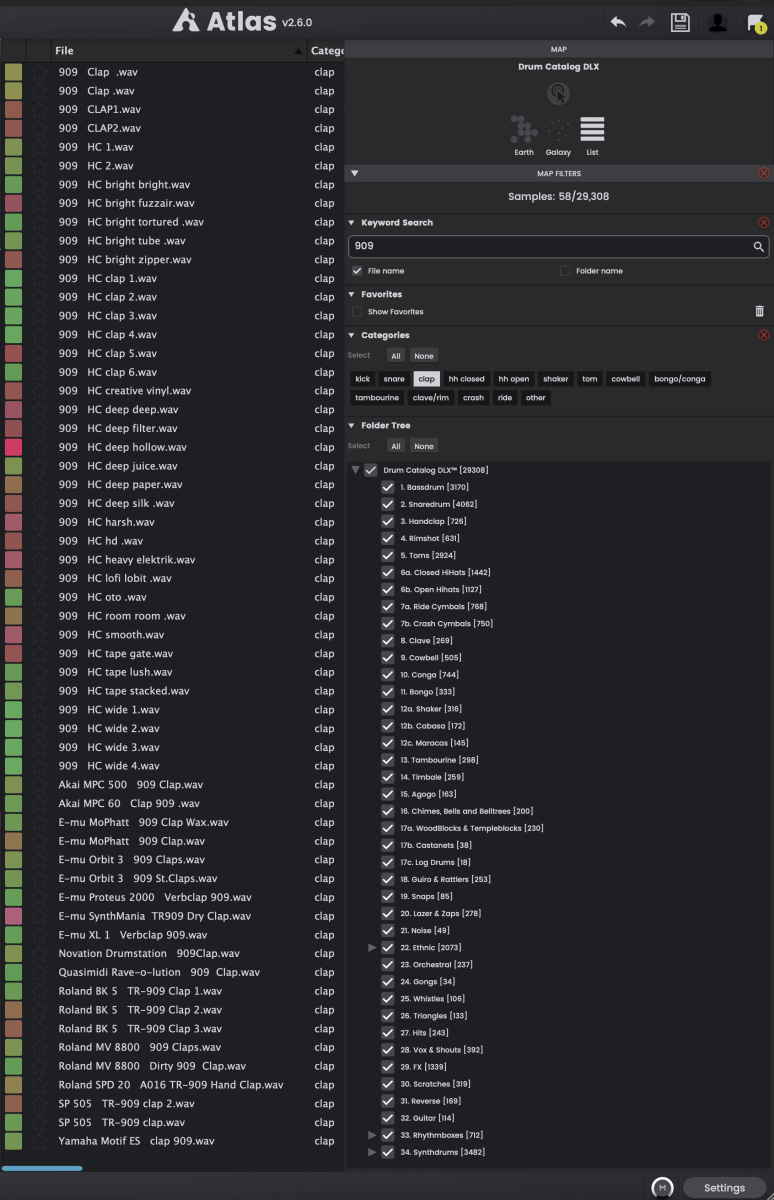The width and height of the screenshot is (774, 1200).
Task: Sort by the Category column header
Action: tap(326, 50)
